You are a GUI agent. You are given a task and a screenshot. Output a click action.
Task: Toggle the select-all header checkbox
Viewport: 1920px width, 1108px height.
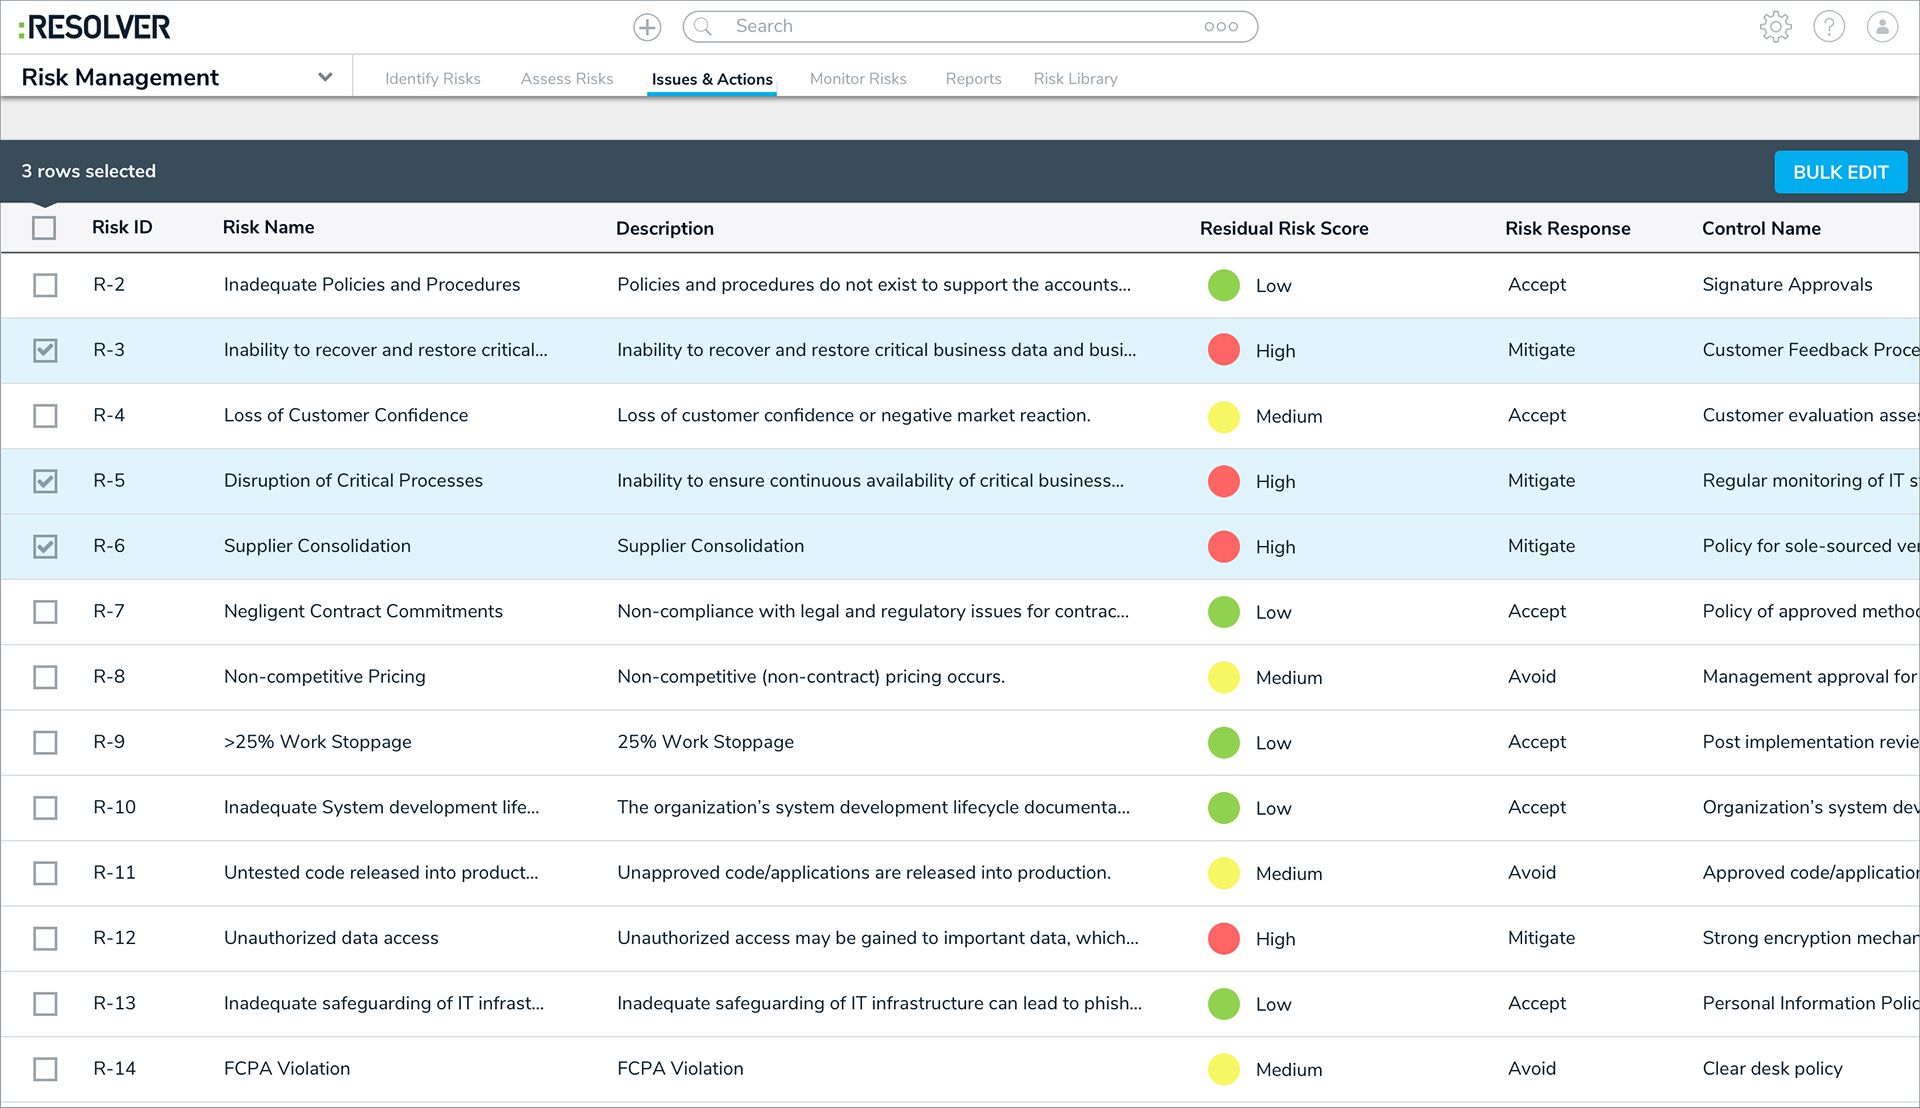44,228
